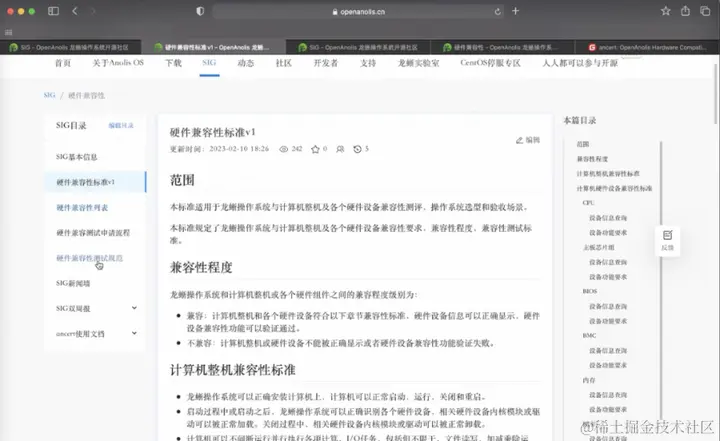The image size is (720, 441).
Task: Open a new tab with the plus icon
Action: (x=515, y=11)
